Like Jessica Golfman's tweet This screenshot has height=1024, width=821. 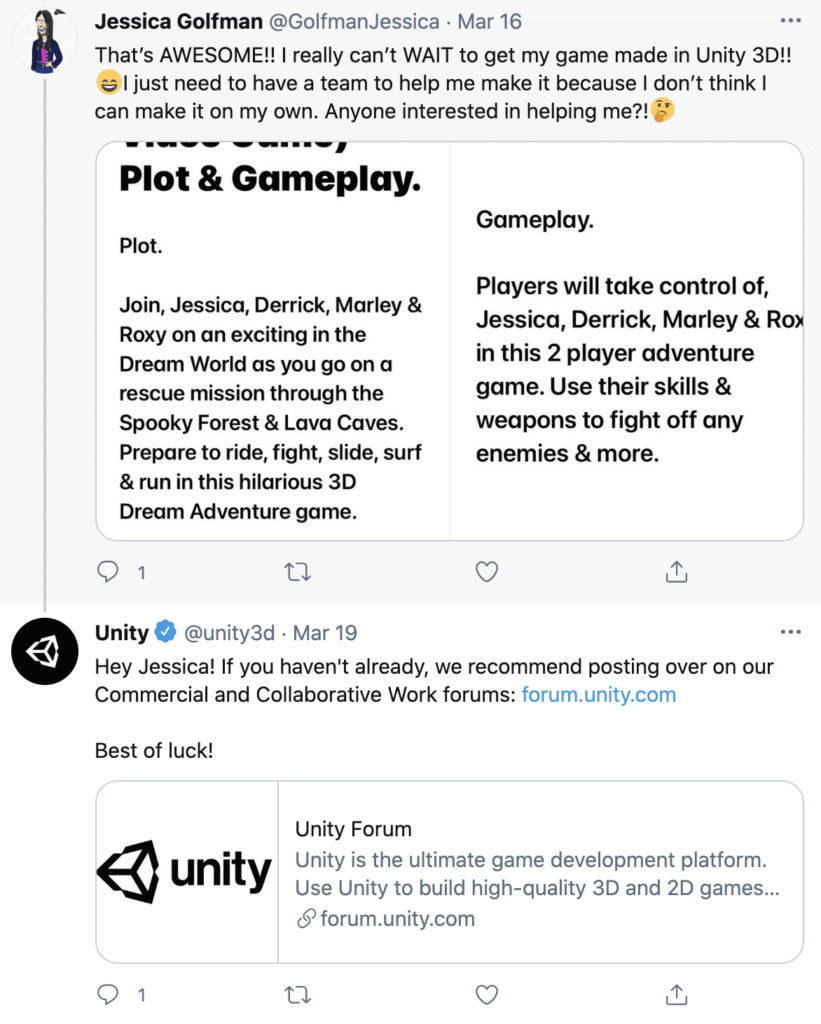point(486,571)
